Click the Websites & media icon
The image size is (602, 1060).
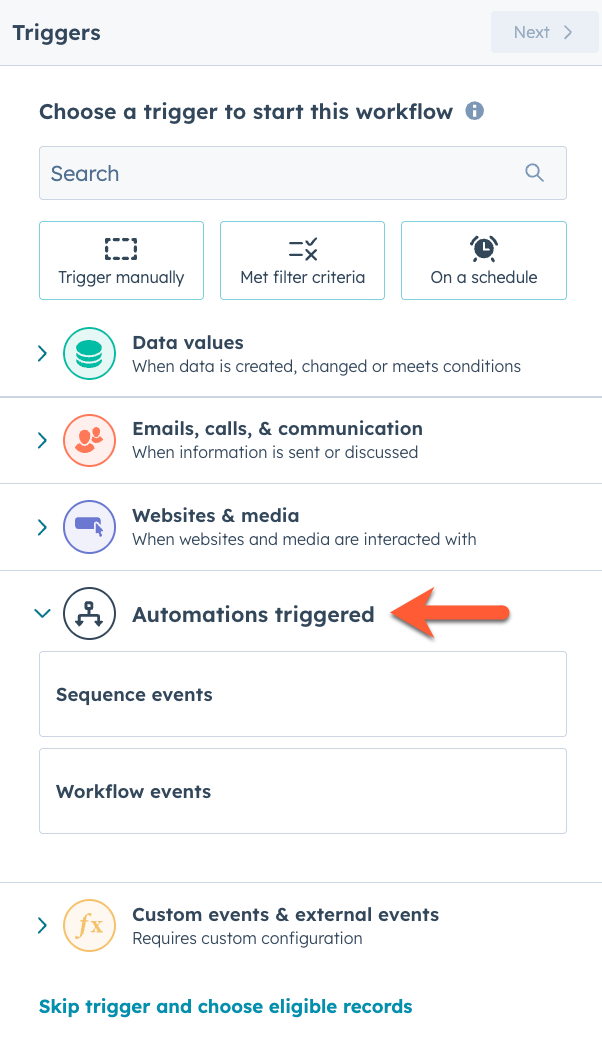89,527
